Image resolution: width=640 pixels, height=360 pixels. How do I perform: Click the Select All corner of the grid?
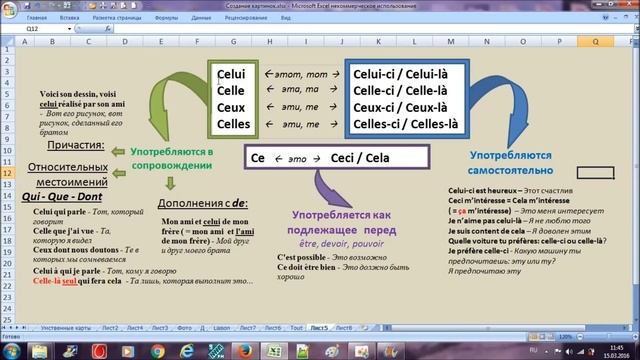click(x=8, y=41)
